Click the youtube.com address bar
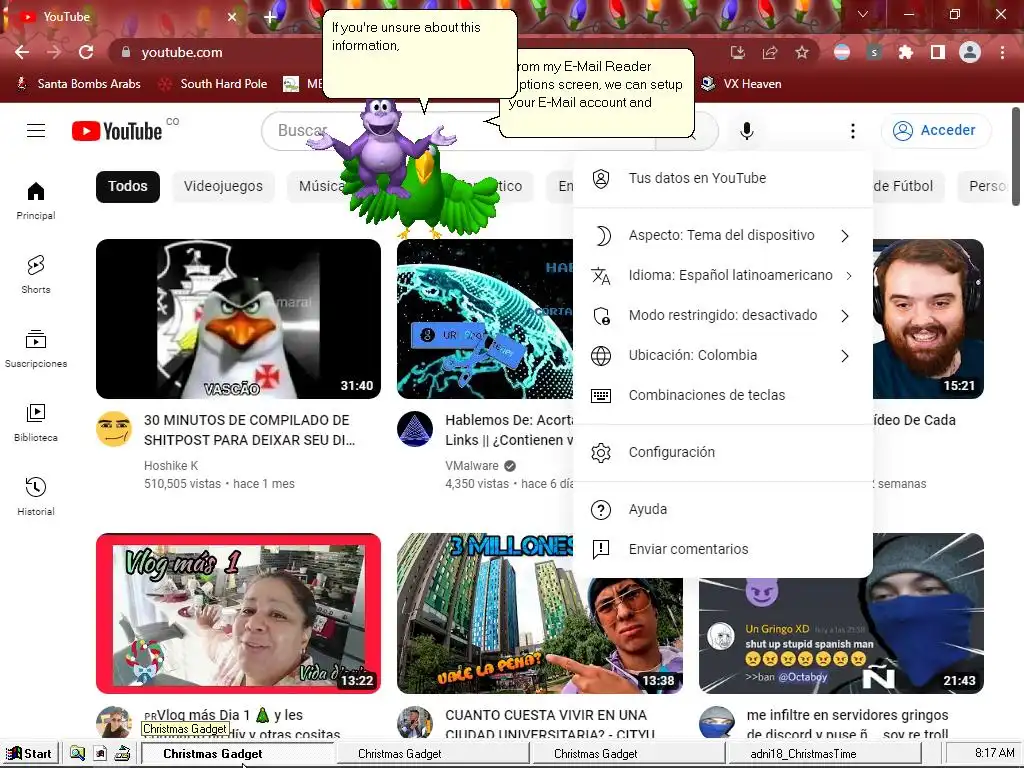 pyautogui.click(x=418, y=52)
